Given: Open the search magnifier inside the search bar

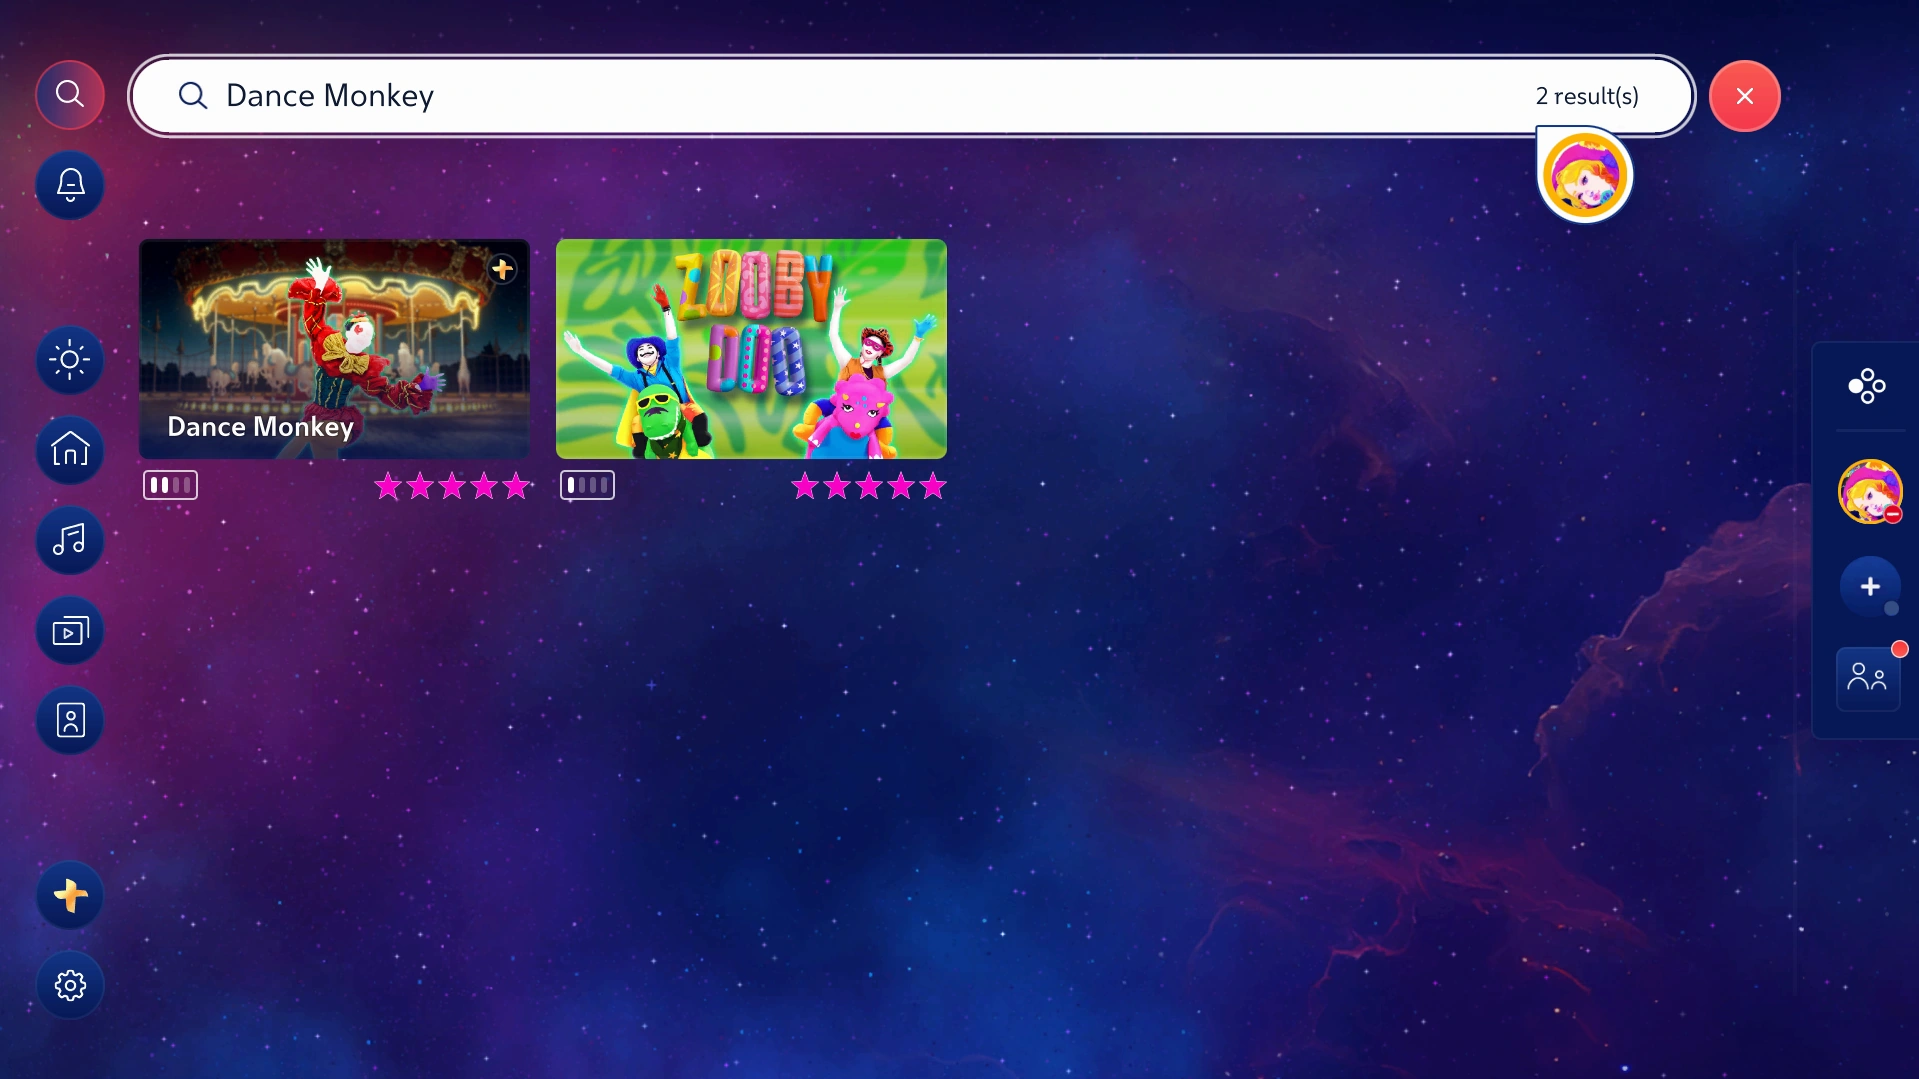Looking at the screenshot, I should 193,96.
